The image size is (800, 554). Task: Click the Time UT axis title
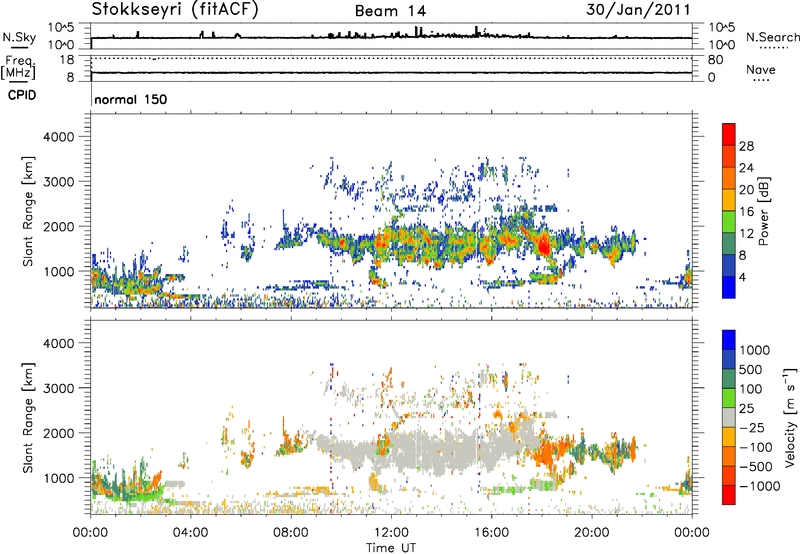point(391,548)
